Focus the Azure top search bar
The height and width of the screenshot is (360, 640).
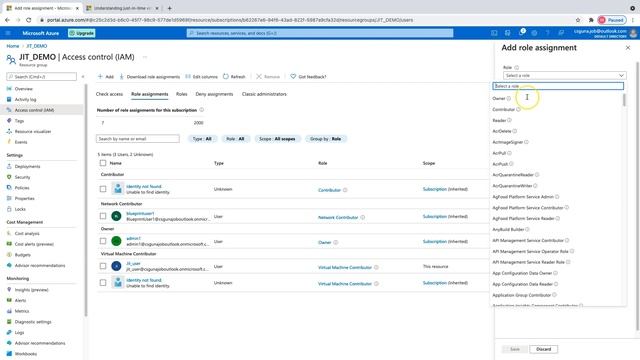coord(320,33)
